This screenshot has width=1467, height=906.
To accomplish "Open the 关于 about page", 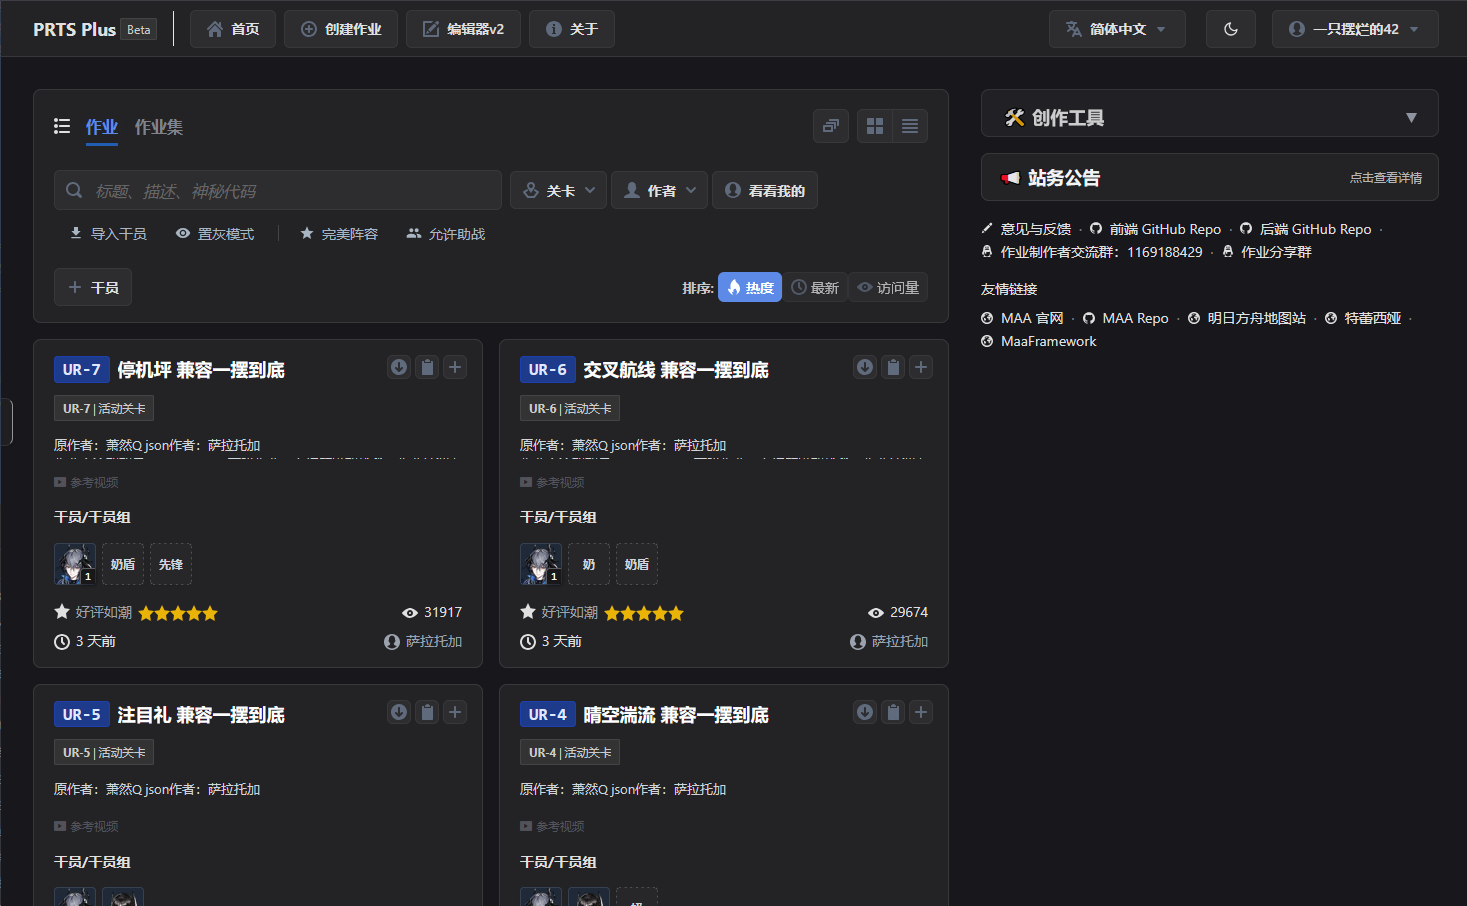I will pos(572,29).
